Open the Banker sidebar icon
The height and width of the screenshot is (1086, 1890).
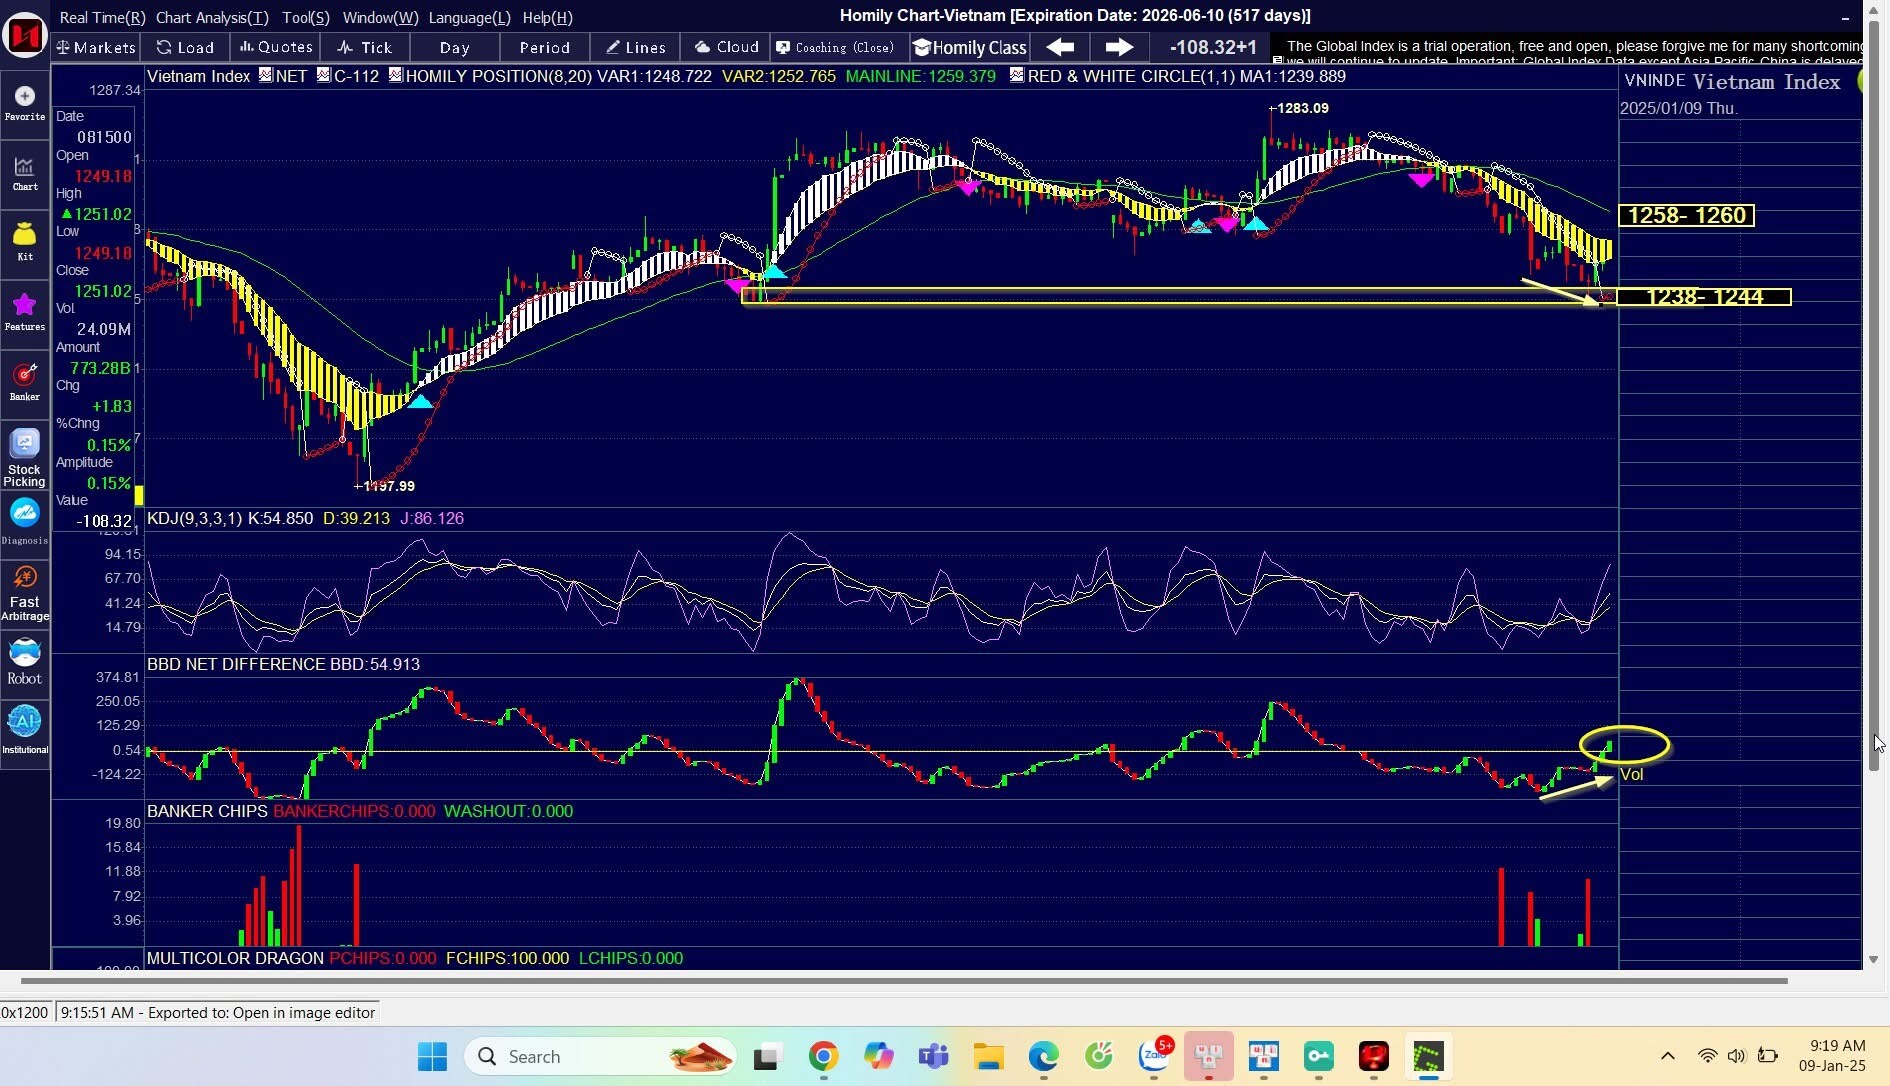[x=25, y=382]
